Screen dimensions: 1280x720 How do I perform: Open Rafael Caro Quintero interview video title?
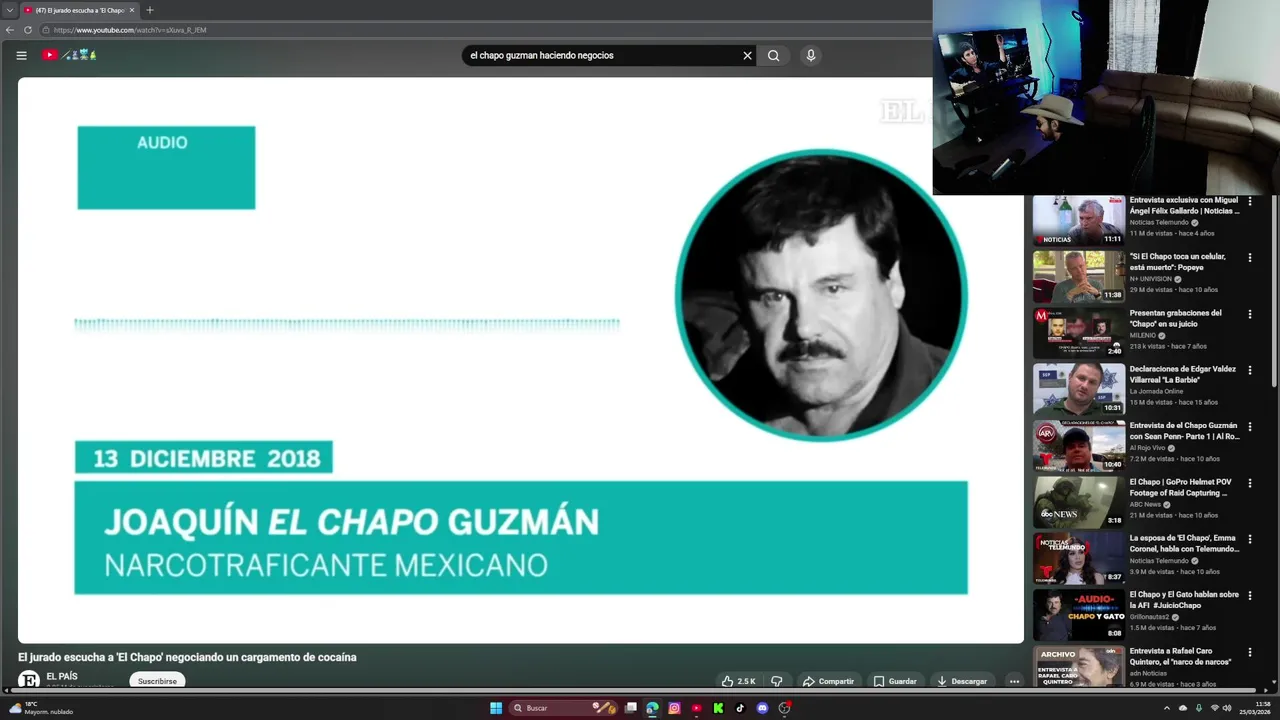coord(1181,656)
